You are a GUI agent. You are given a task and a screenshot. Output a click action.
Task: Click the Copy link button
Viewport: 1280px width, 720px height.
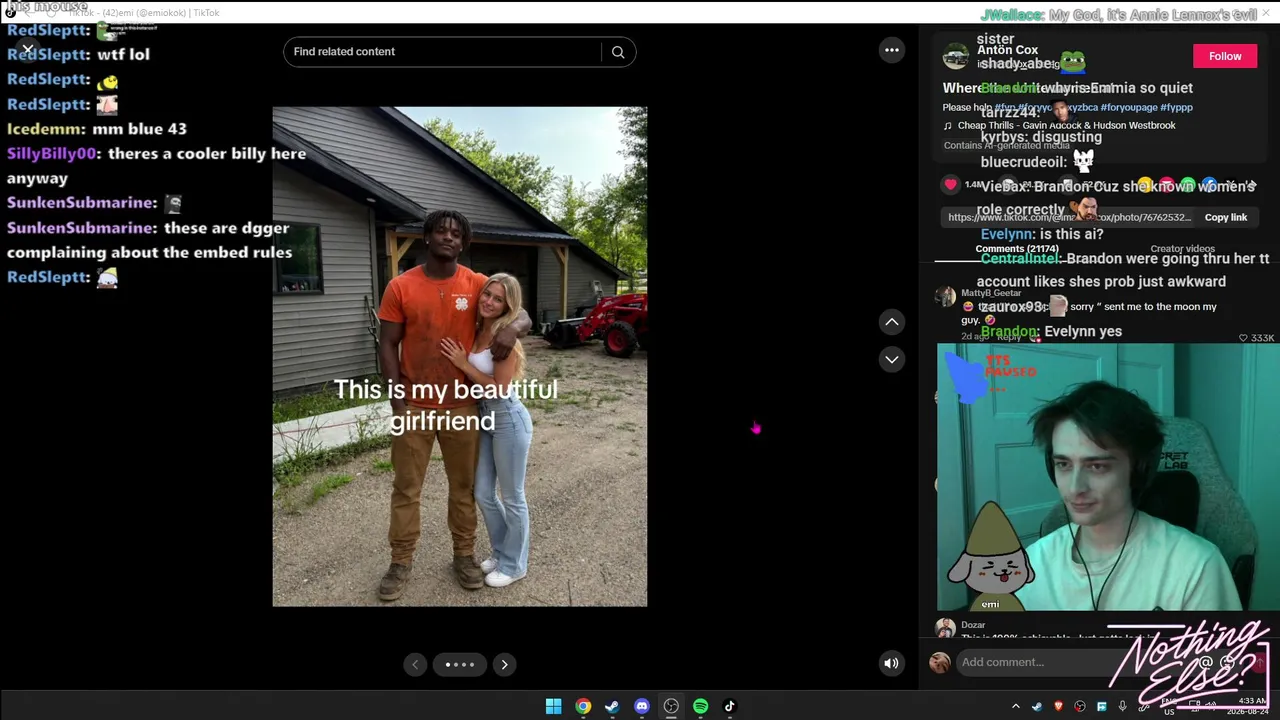[x=1226, y=217]
